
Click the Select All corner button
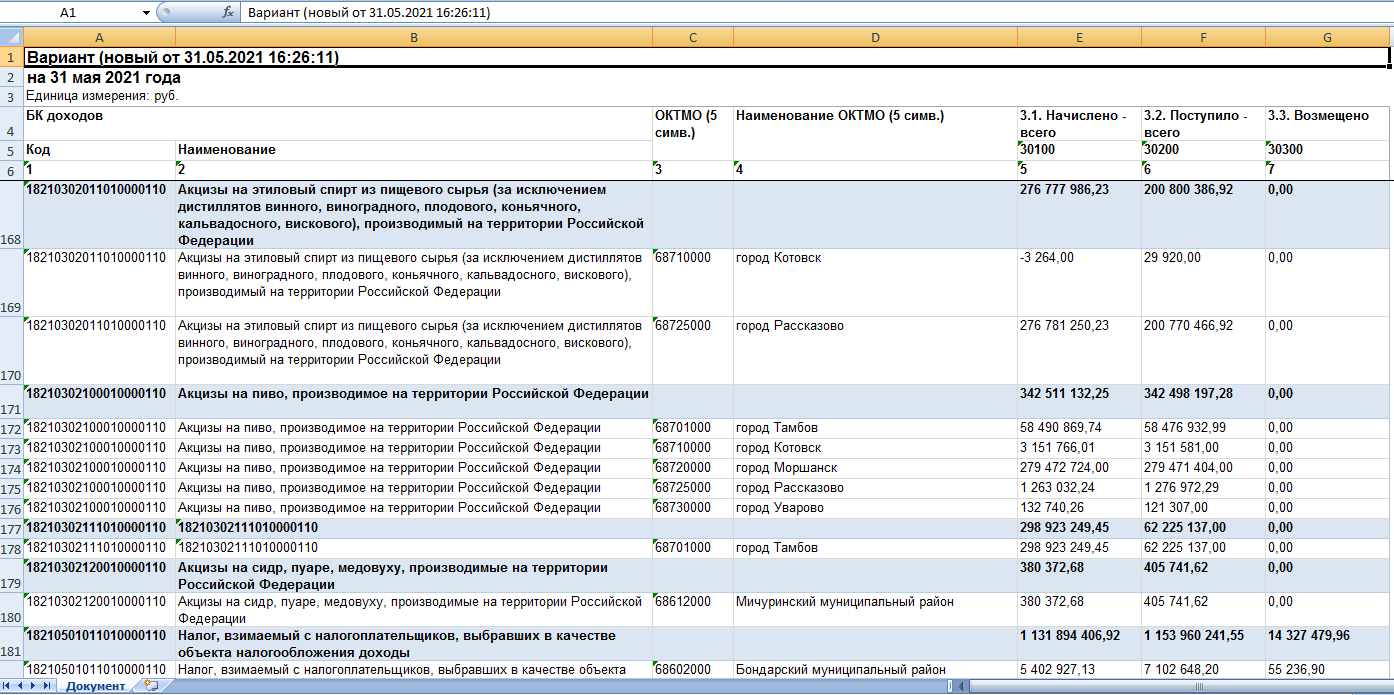11,37
